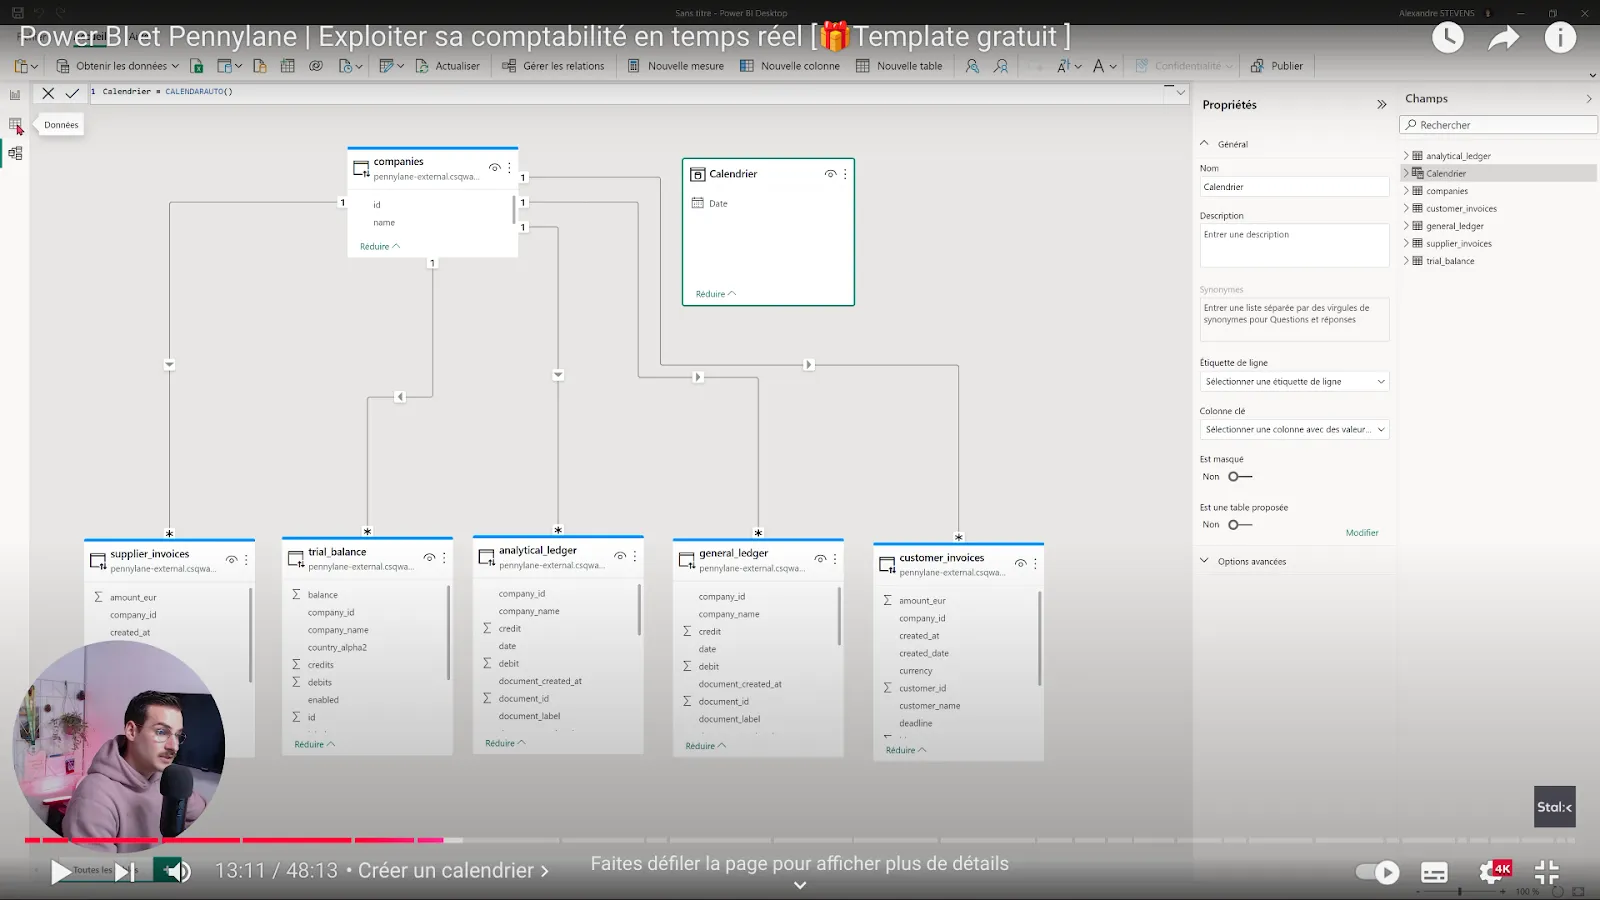Seek on the YouTube progress bar
Image resolution: width=1600 pixels, height=900 pixels.
pyautogui.click(x=800, y=840)
